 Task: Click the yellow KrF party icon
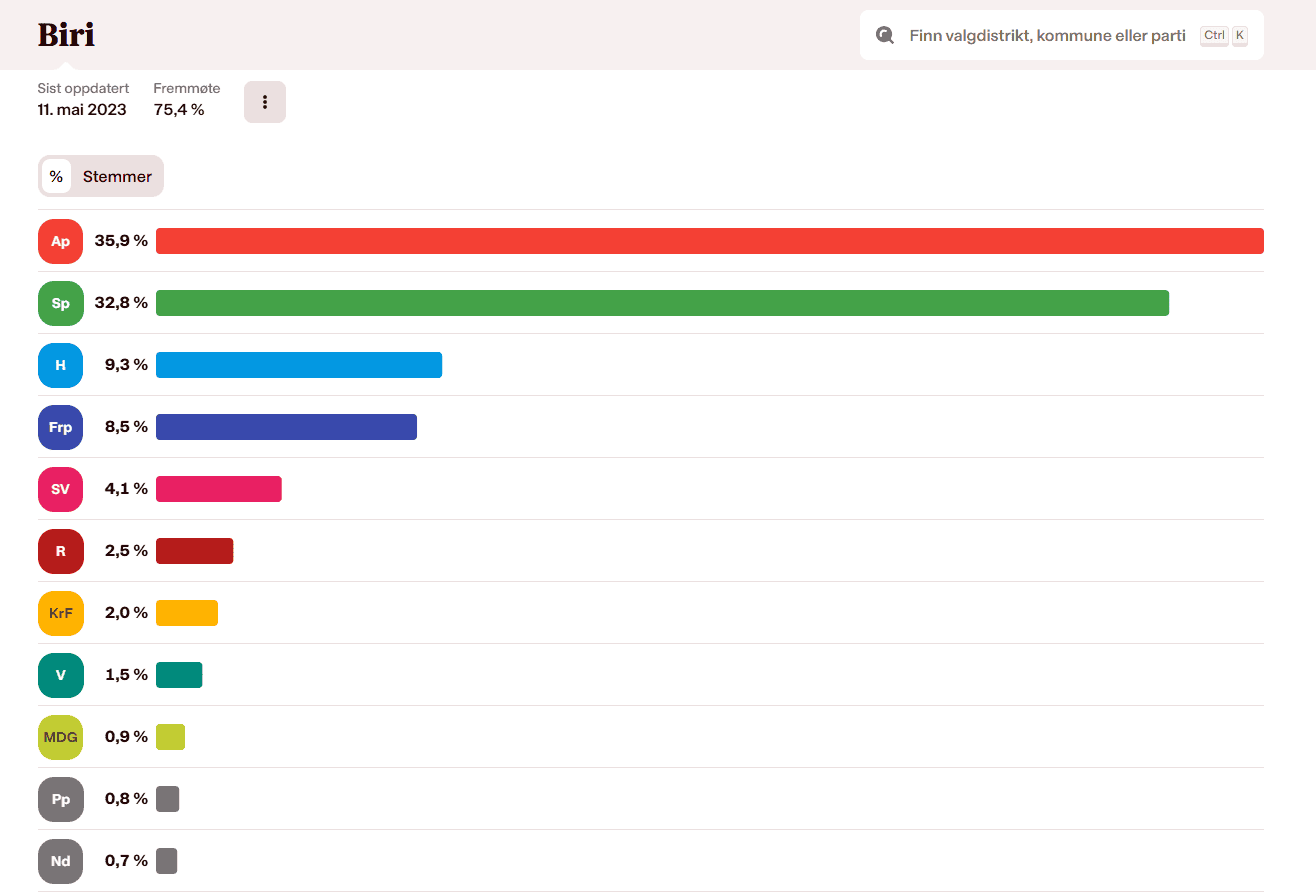click(60, 613)
